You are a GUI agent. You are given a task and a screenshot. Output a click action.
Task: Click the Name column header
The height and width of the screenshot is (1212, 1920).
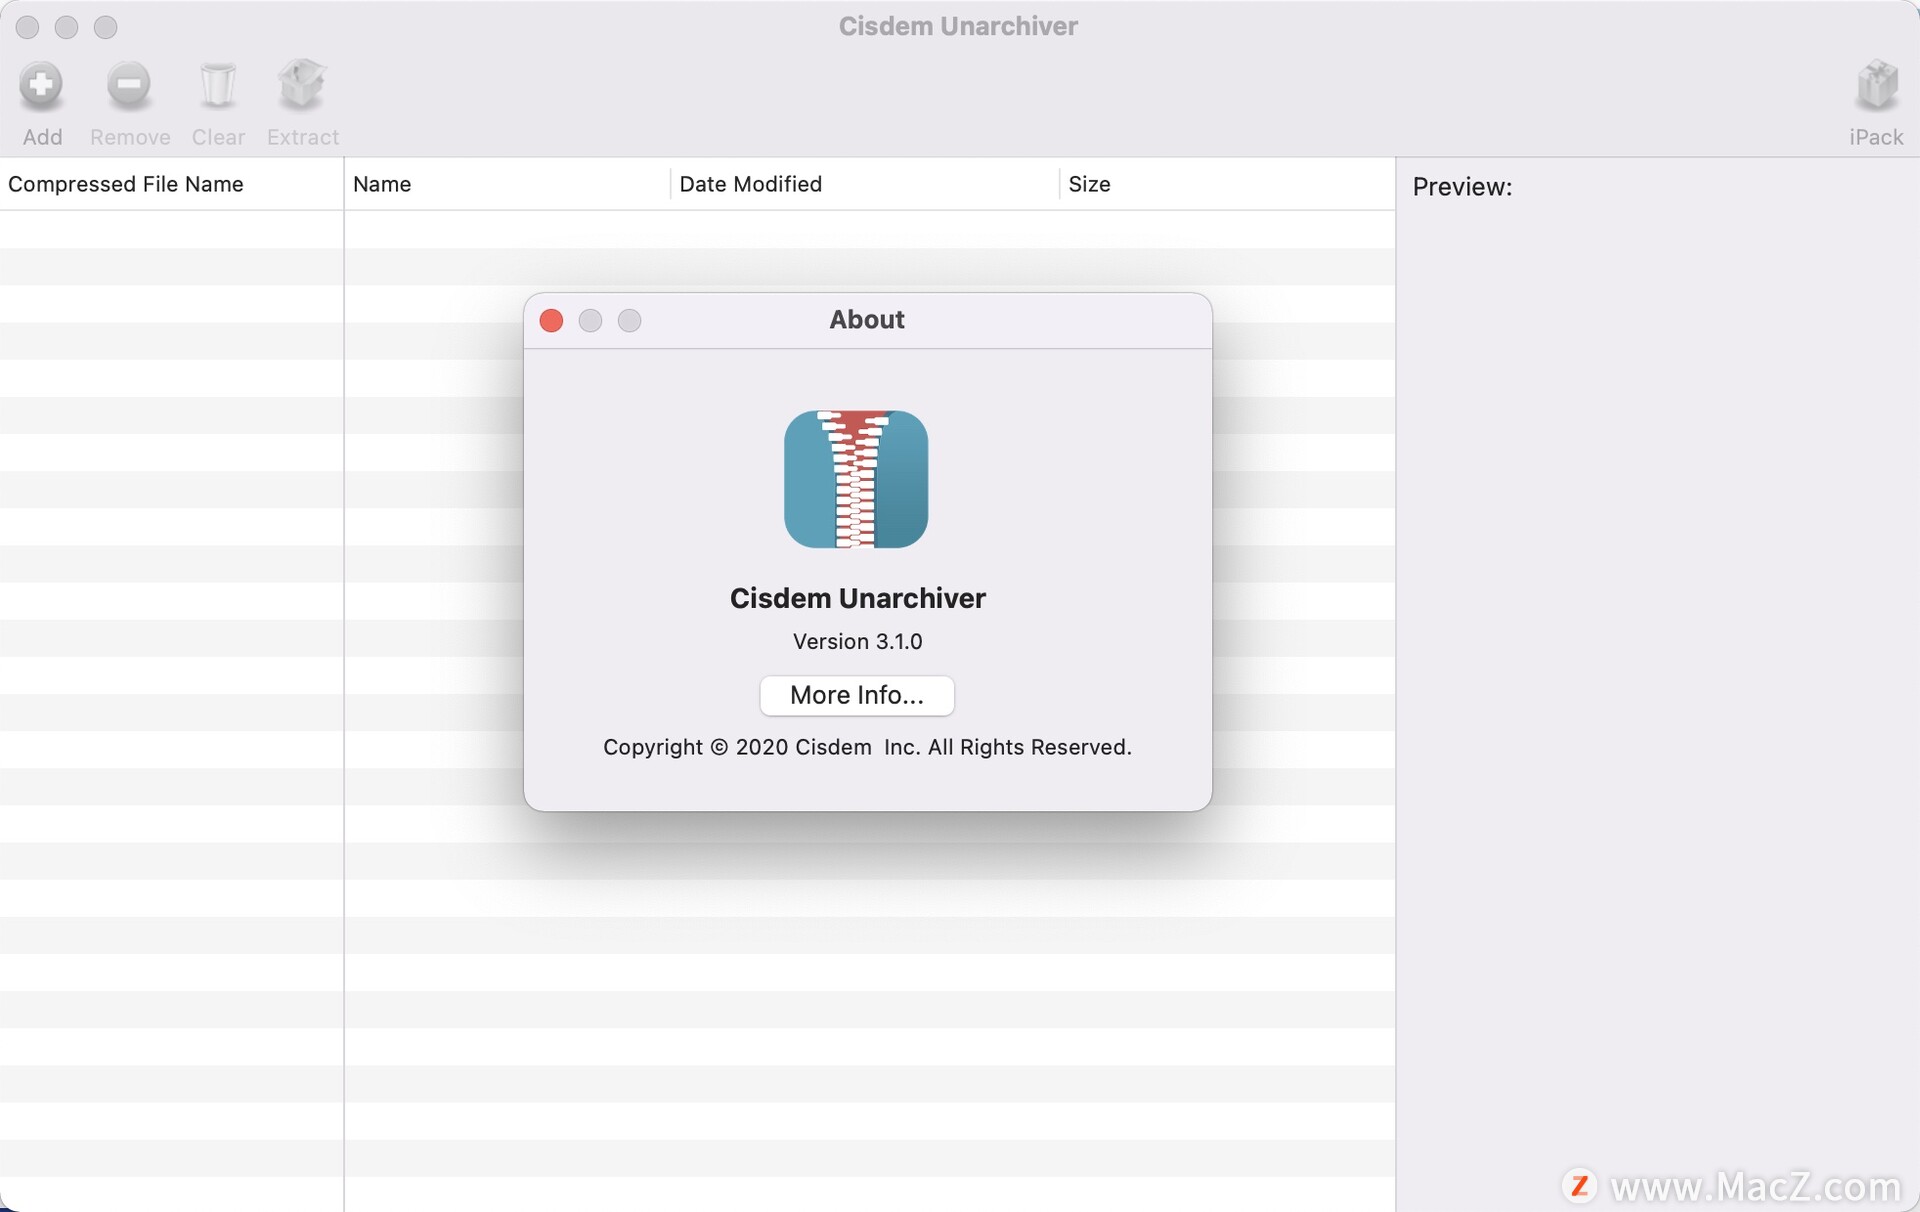[x=381, y=183]
